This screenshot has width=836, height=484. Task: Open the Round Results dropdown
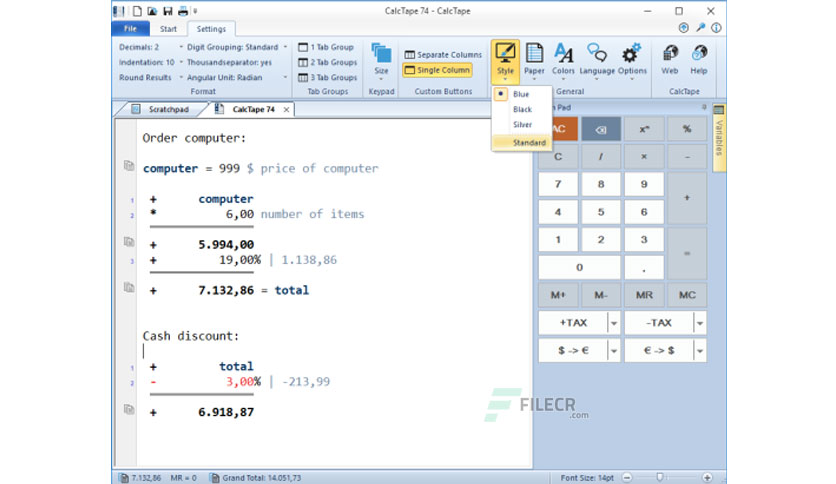pyautogui.click(x=151, y=77)
